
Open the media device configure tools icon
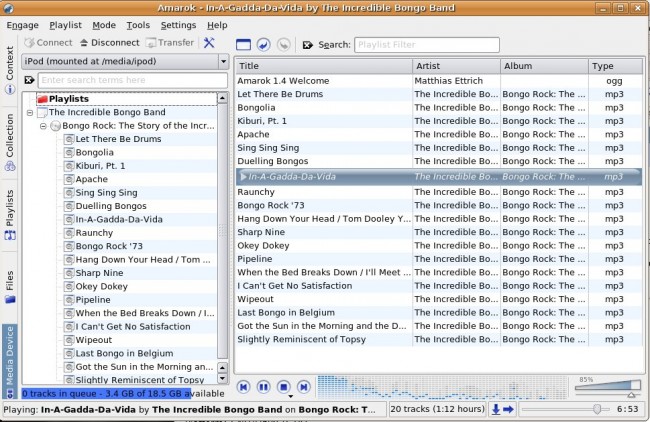209,43
